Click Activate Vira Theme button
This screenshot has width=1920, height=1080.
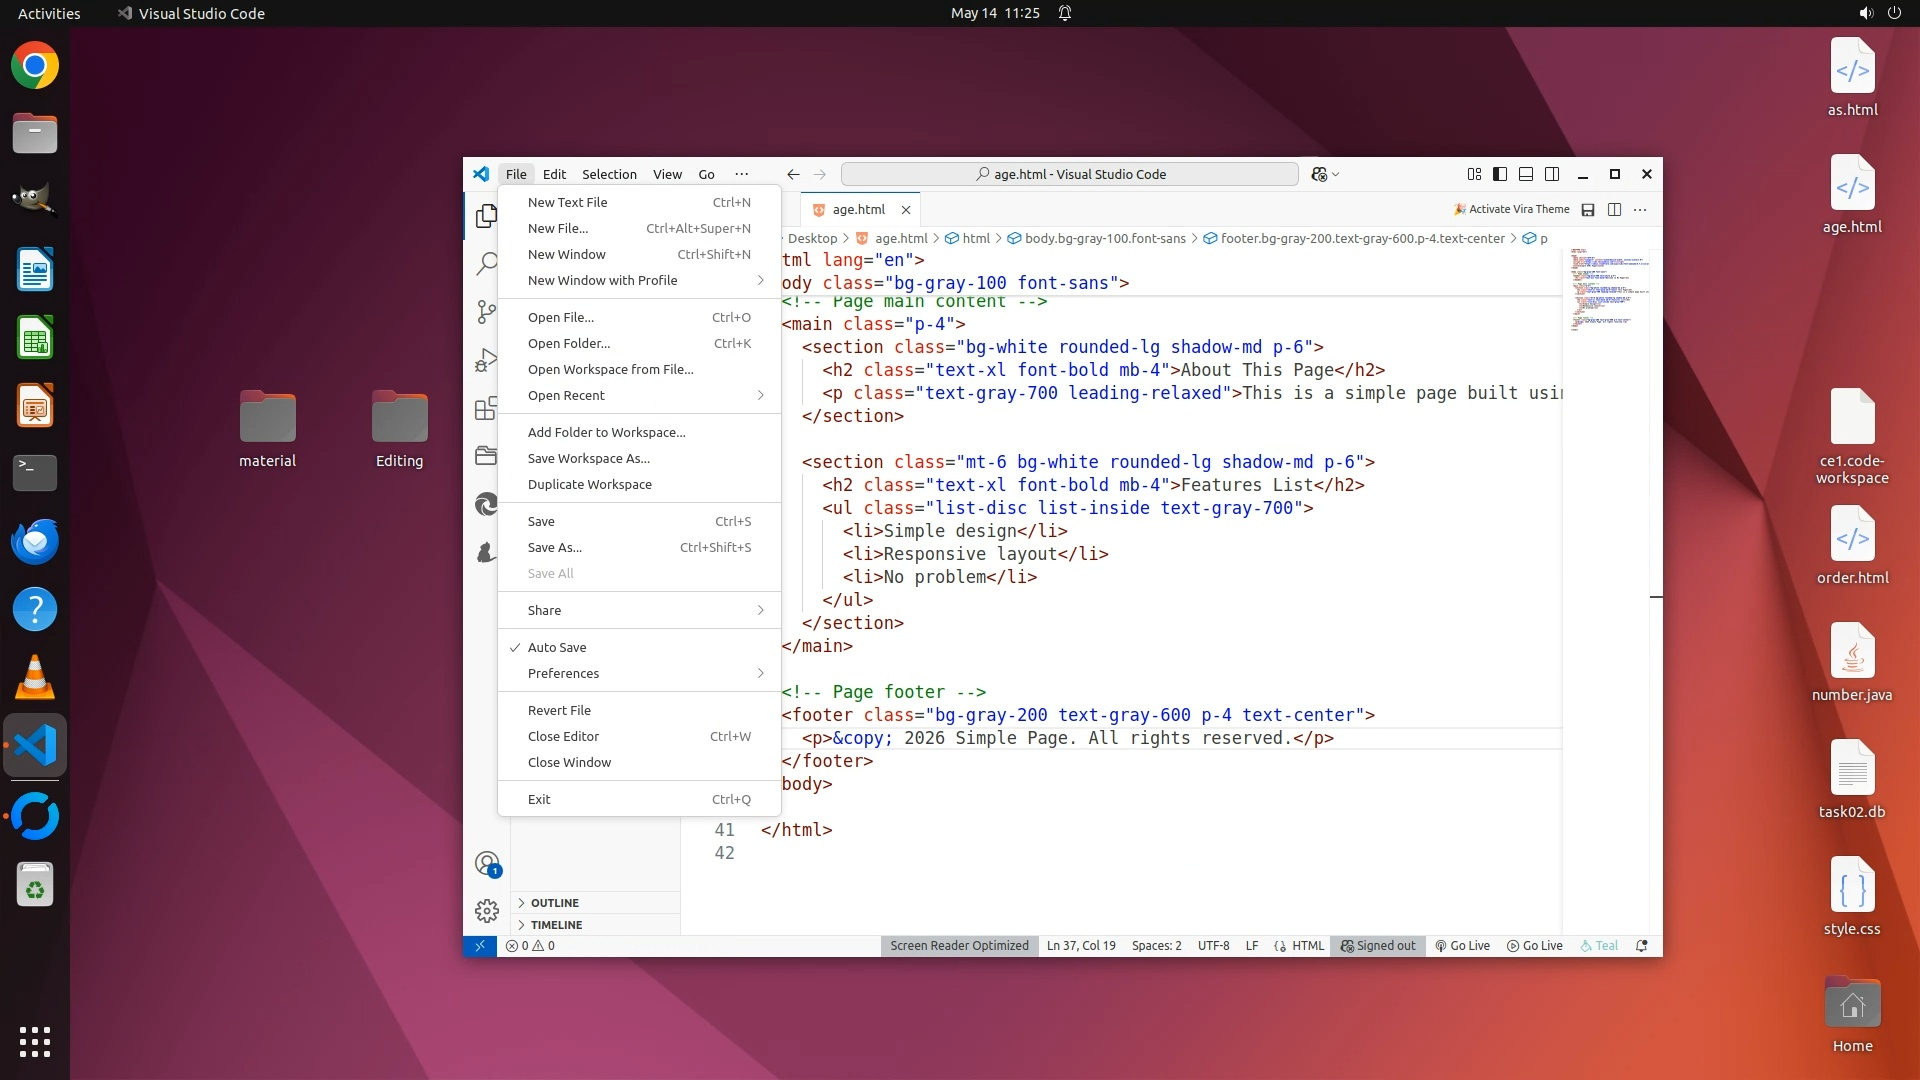coord(1512,210)
